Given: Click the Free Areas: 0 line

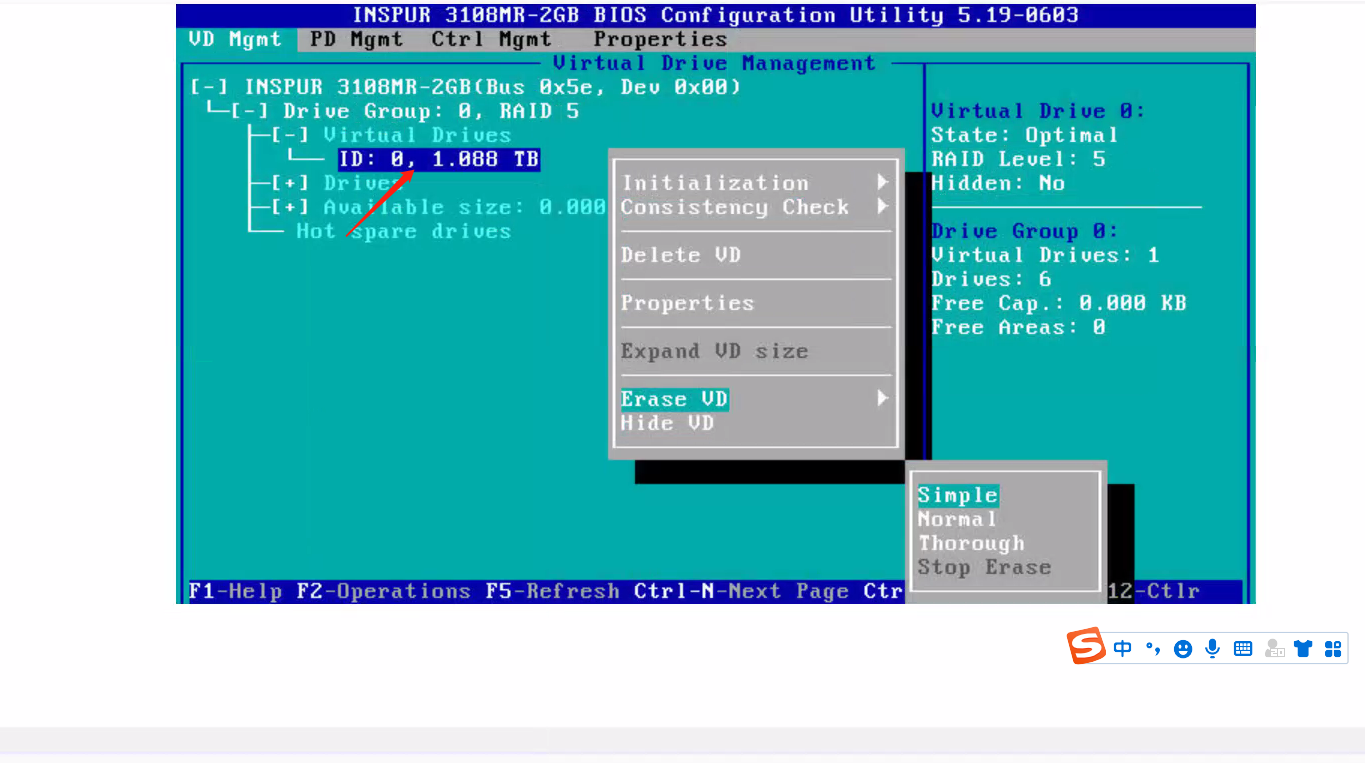Looking at the screenshot, I should 1019,327.
